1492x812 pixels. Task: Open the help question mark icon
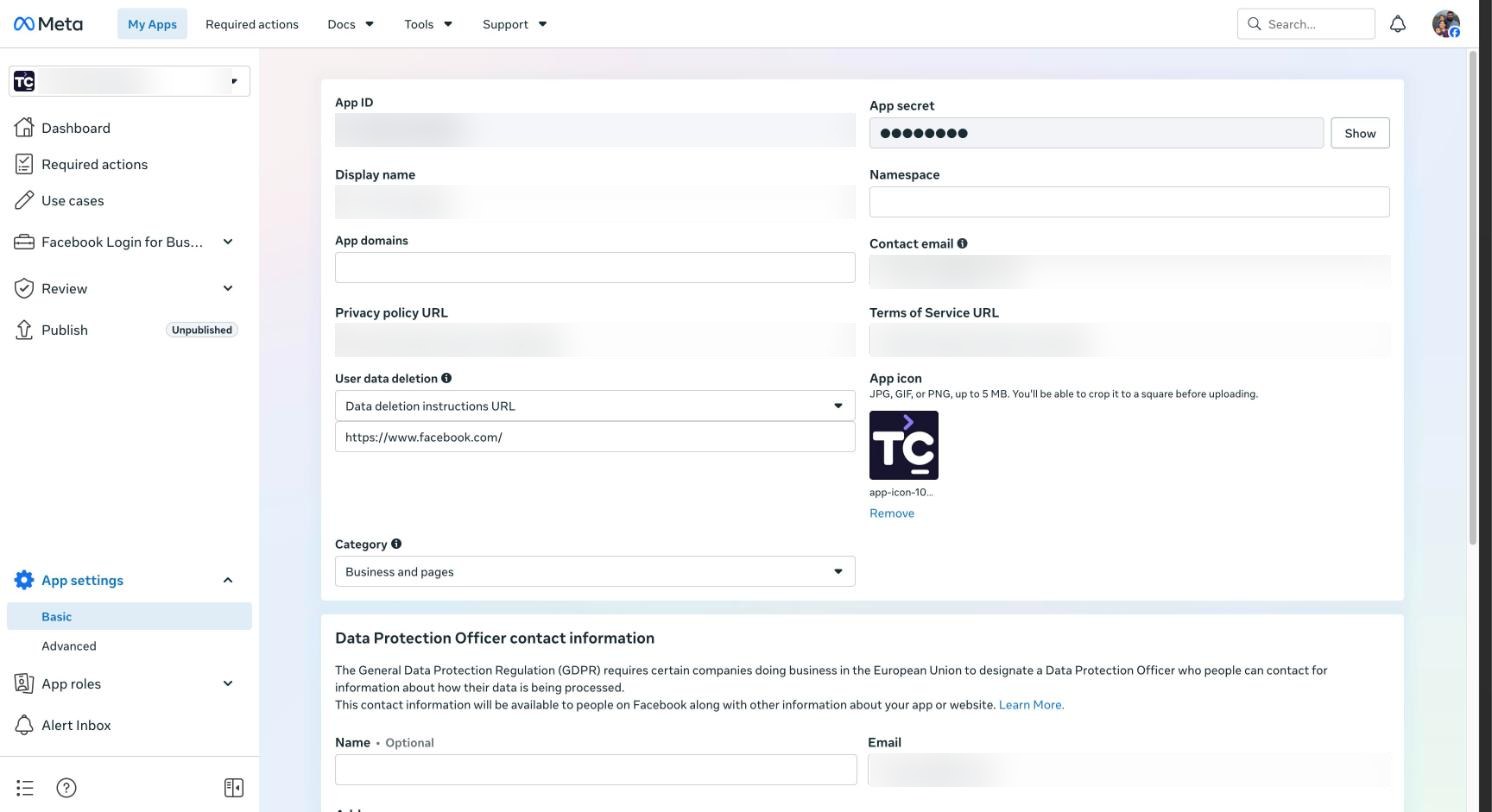(66, 788)
